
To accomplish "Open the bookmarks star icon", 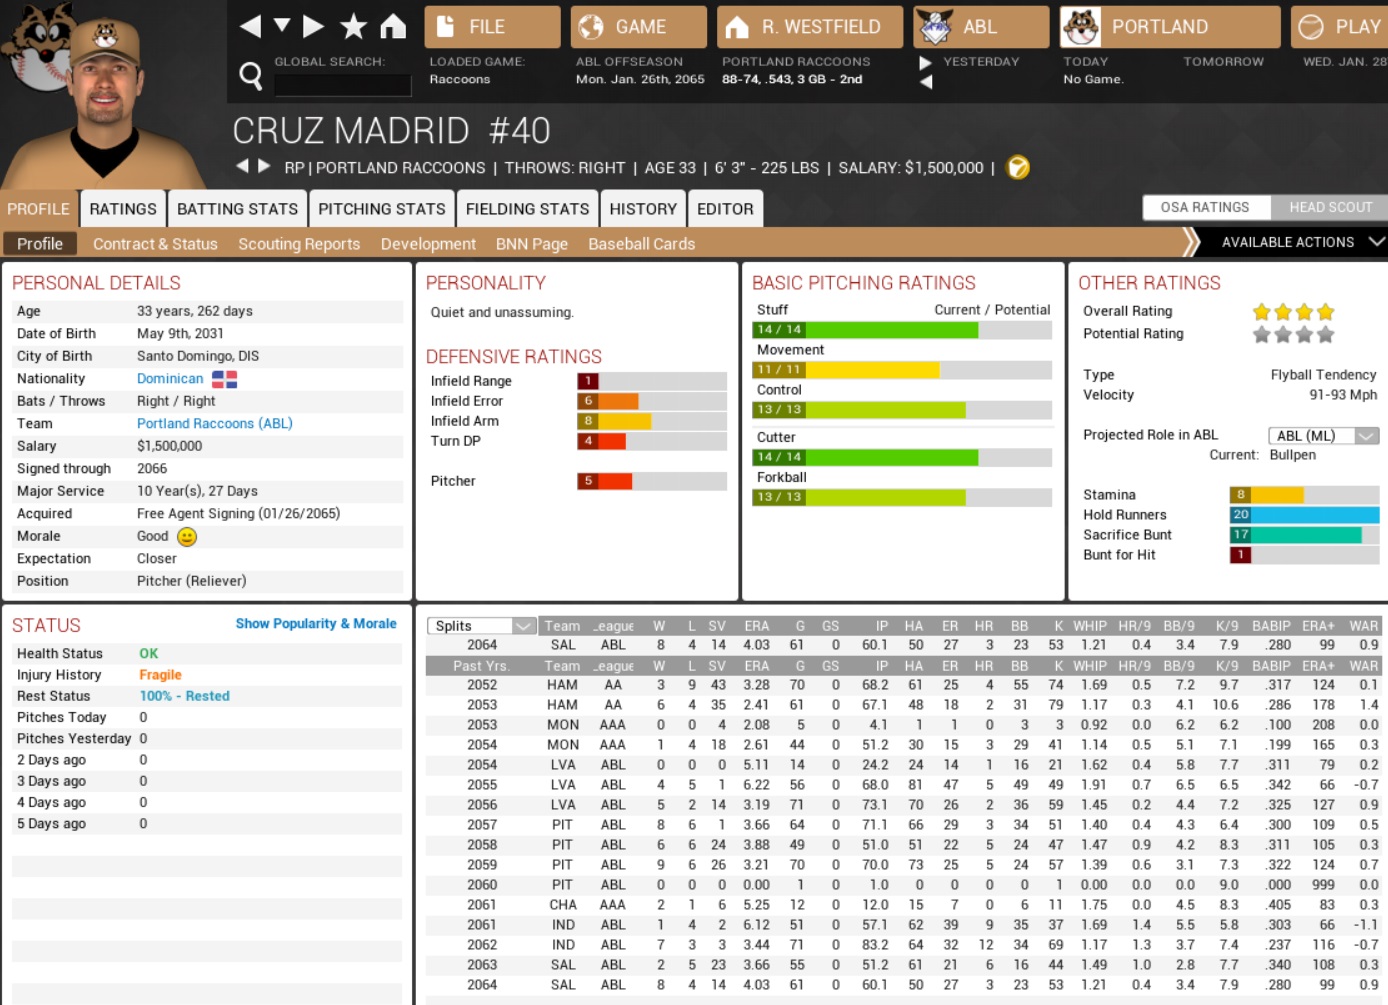I will click(353, 26).
